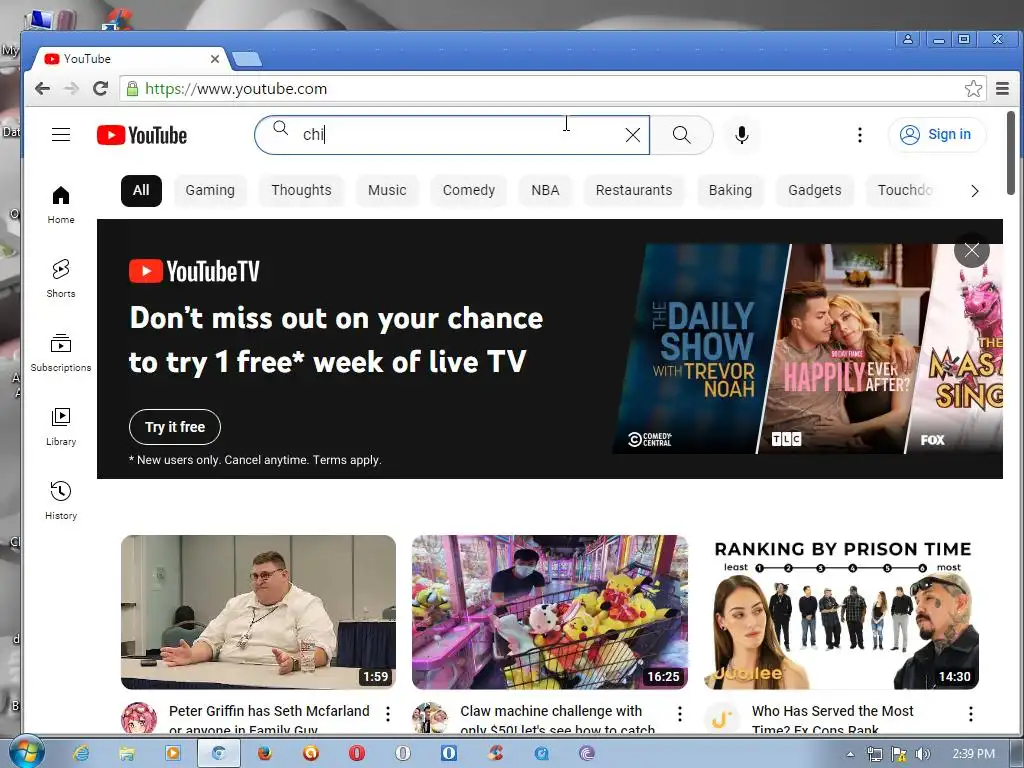Launch Firefox from taskbar
1024x768 pixels.
coord(264,753)
